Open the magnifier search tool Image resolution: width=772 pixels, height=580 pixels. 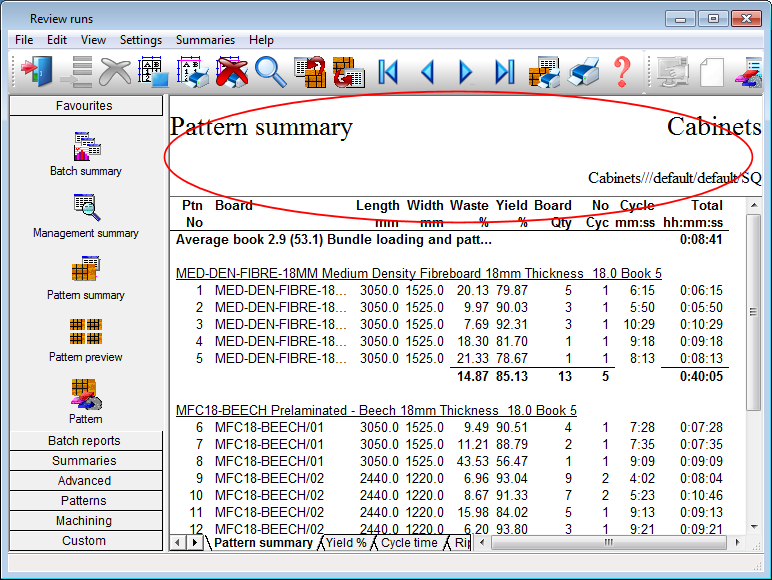[270, 72]
